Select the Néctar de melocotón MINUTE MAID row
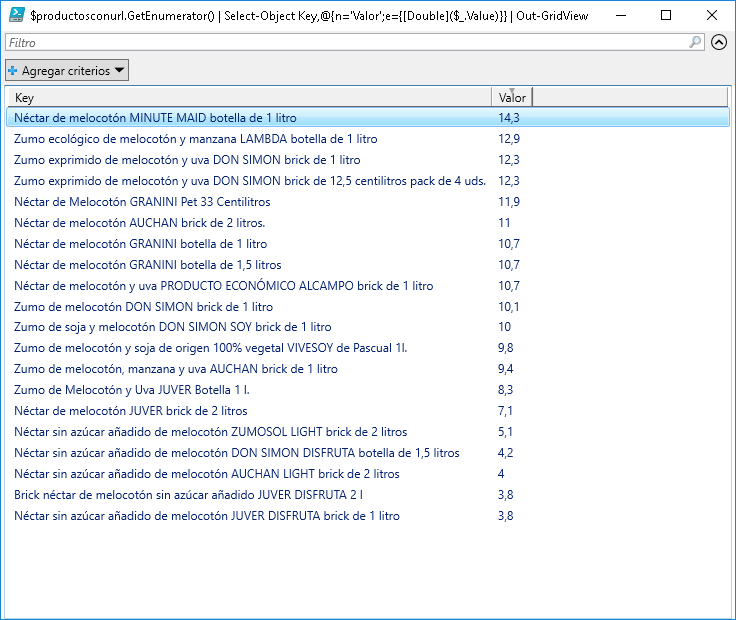This screenshot has width=736, height=620. (x=155, y=118)
